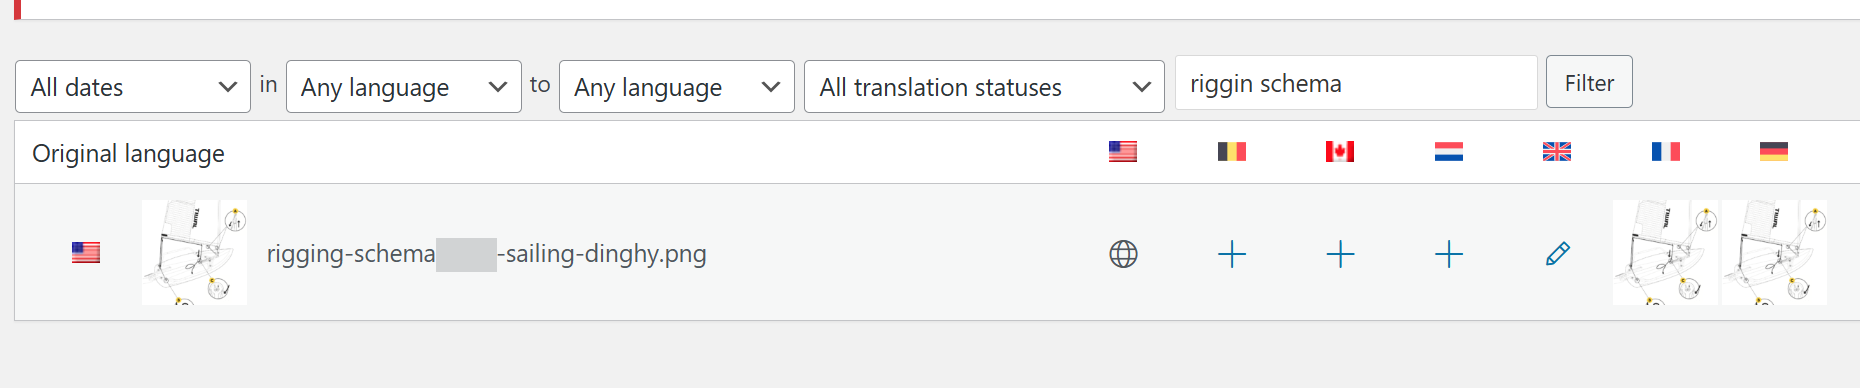Add Canadian translation with the plus icon
Screen dimensions: 1860x388
[x=1340, y=254]
